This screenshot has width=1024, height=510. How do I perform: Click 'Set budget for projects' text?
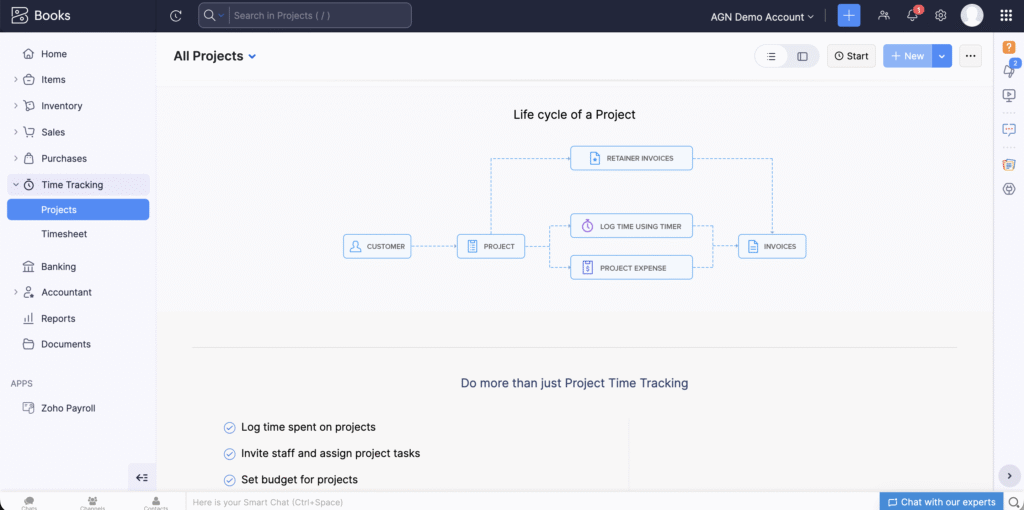300,479
